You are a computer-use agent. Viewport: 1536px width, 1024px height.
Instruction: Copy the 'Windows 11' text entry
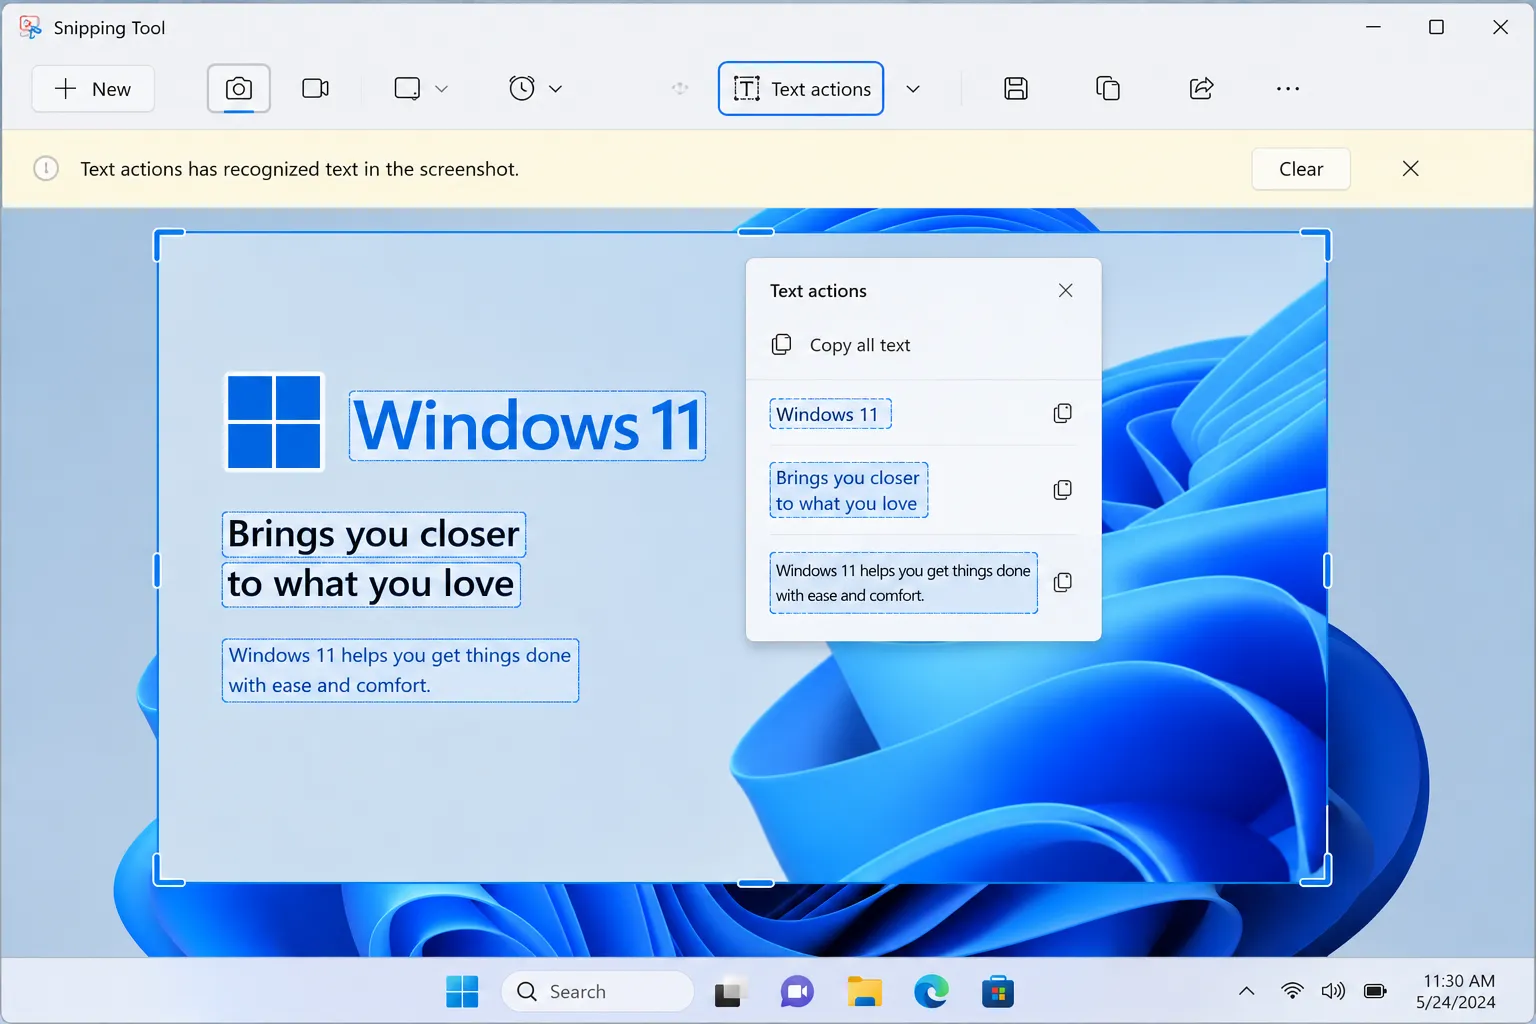pyautogui.click(x=1063, y=414)
